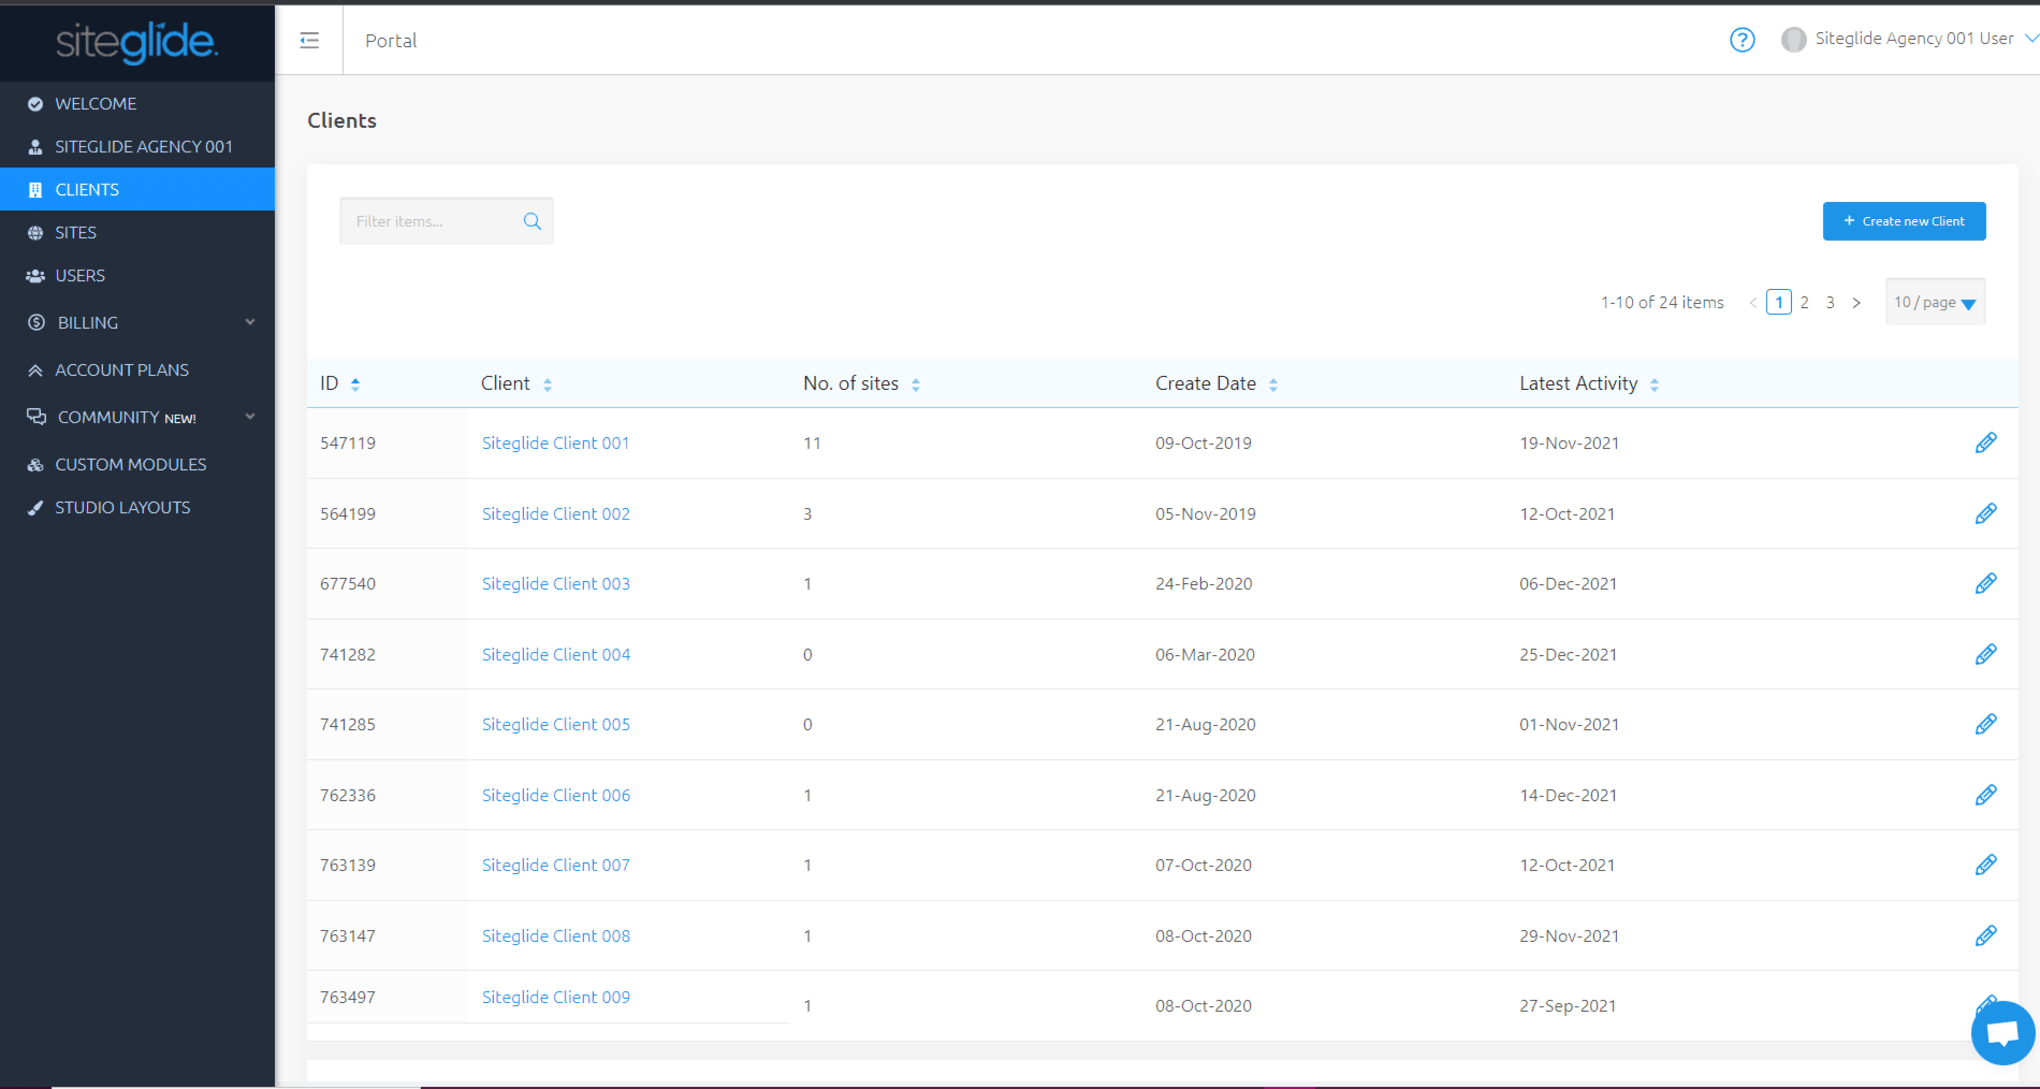Viewport: 2040px width, 1089px height.
Task: Click ID cell 564199
Action: click(348, 514)
